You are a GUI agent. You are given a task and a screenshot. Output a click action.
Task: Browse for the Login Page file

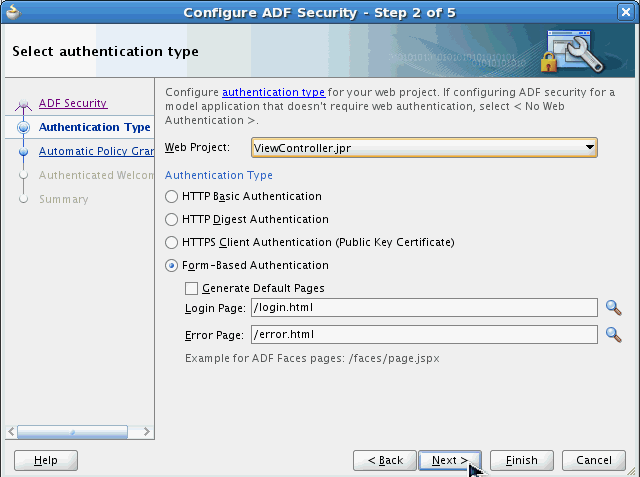click(613, 308)
